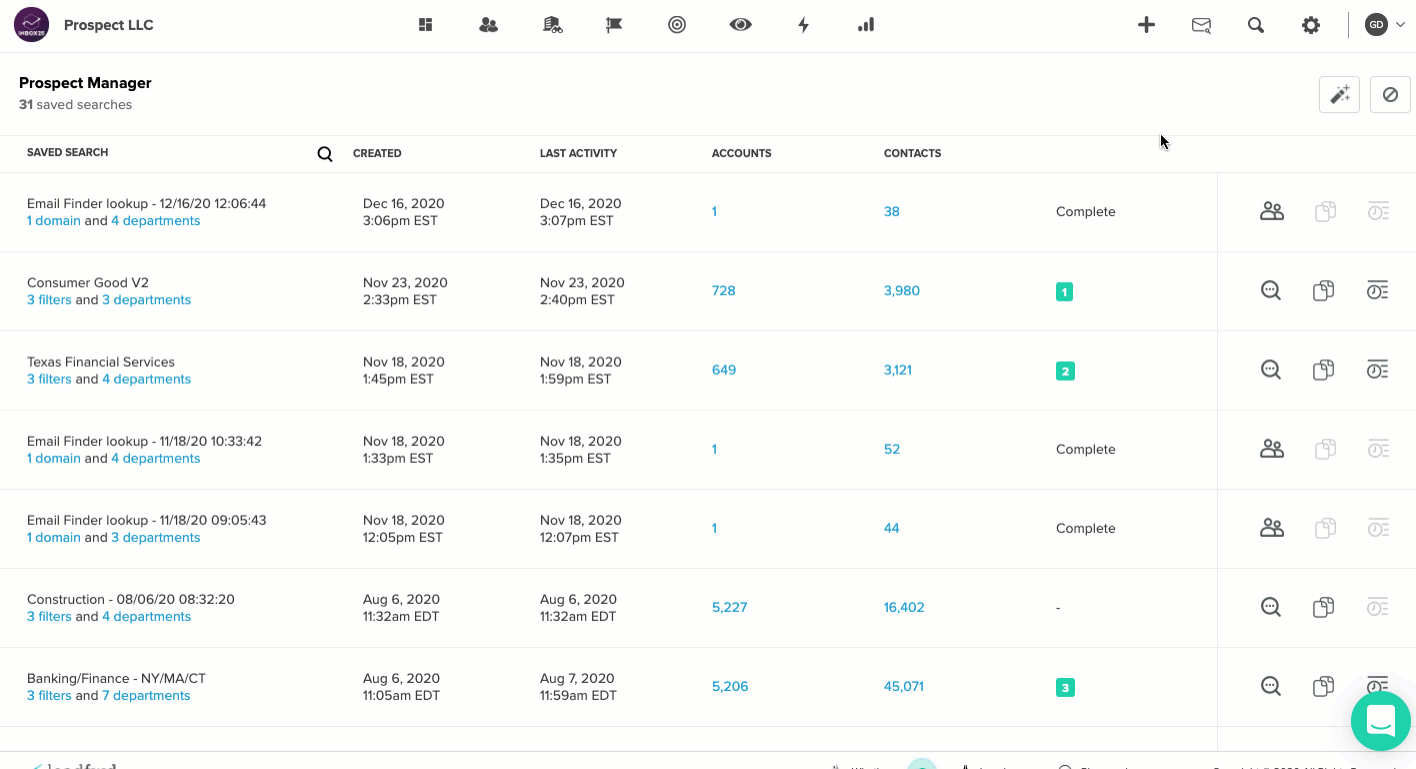
Task: Click 3,980 contacts link for Consumer Good V2
Action: pos(902,291)
